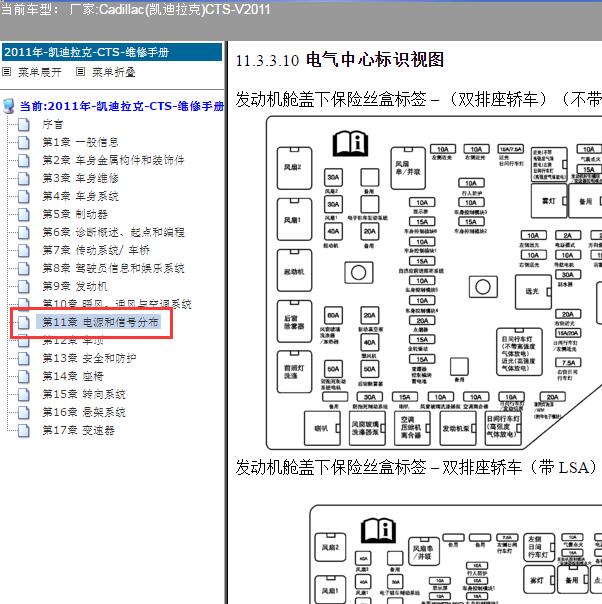Click the 雾灯 relay in first diagram
Screen dimensions: 602x604
[549, 201]
